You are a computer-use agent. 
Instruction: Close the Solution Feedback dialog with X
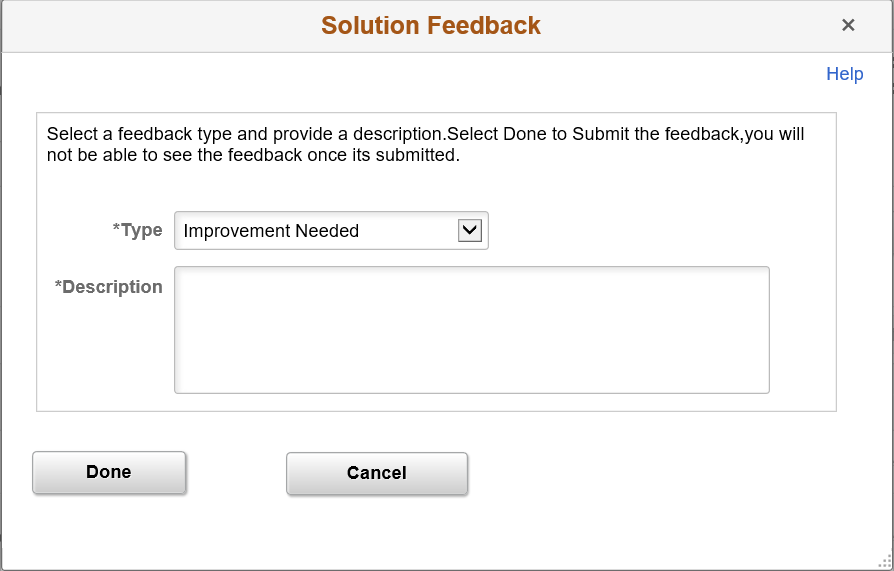(848, 25)
